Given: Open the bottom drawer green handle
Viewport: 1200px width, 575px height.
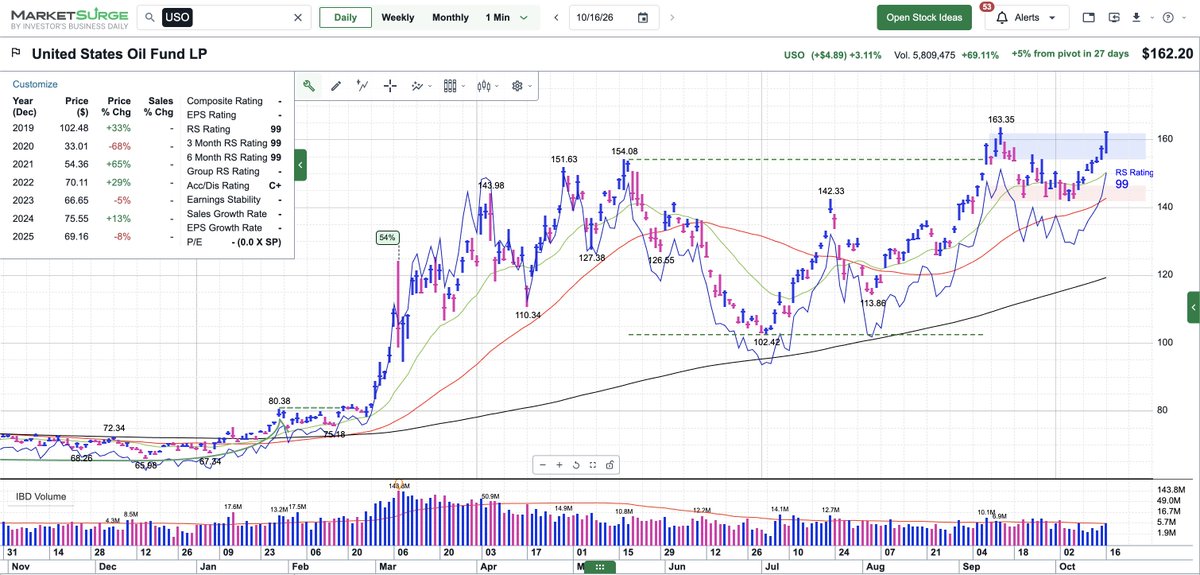Looking at the screenshot, I should pyautogui.click(x=600, y=568).
